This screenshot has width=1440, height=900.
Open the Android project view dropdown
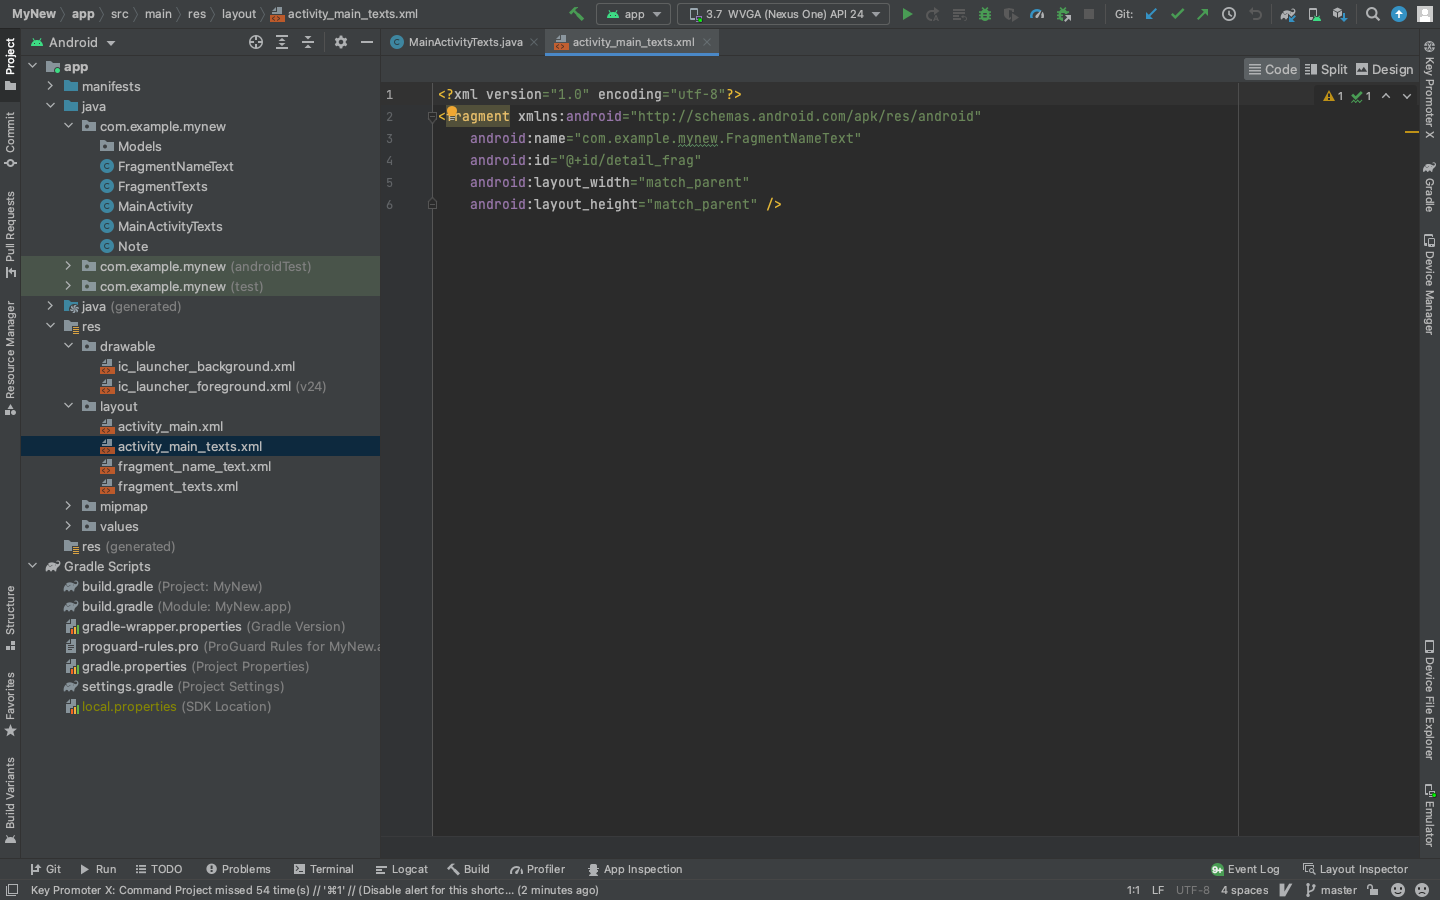coord(73,42)
